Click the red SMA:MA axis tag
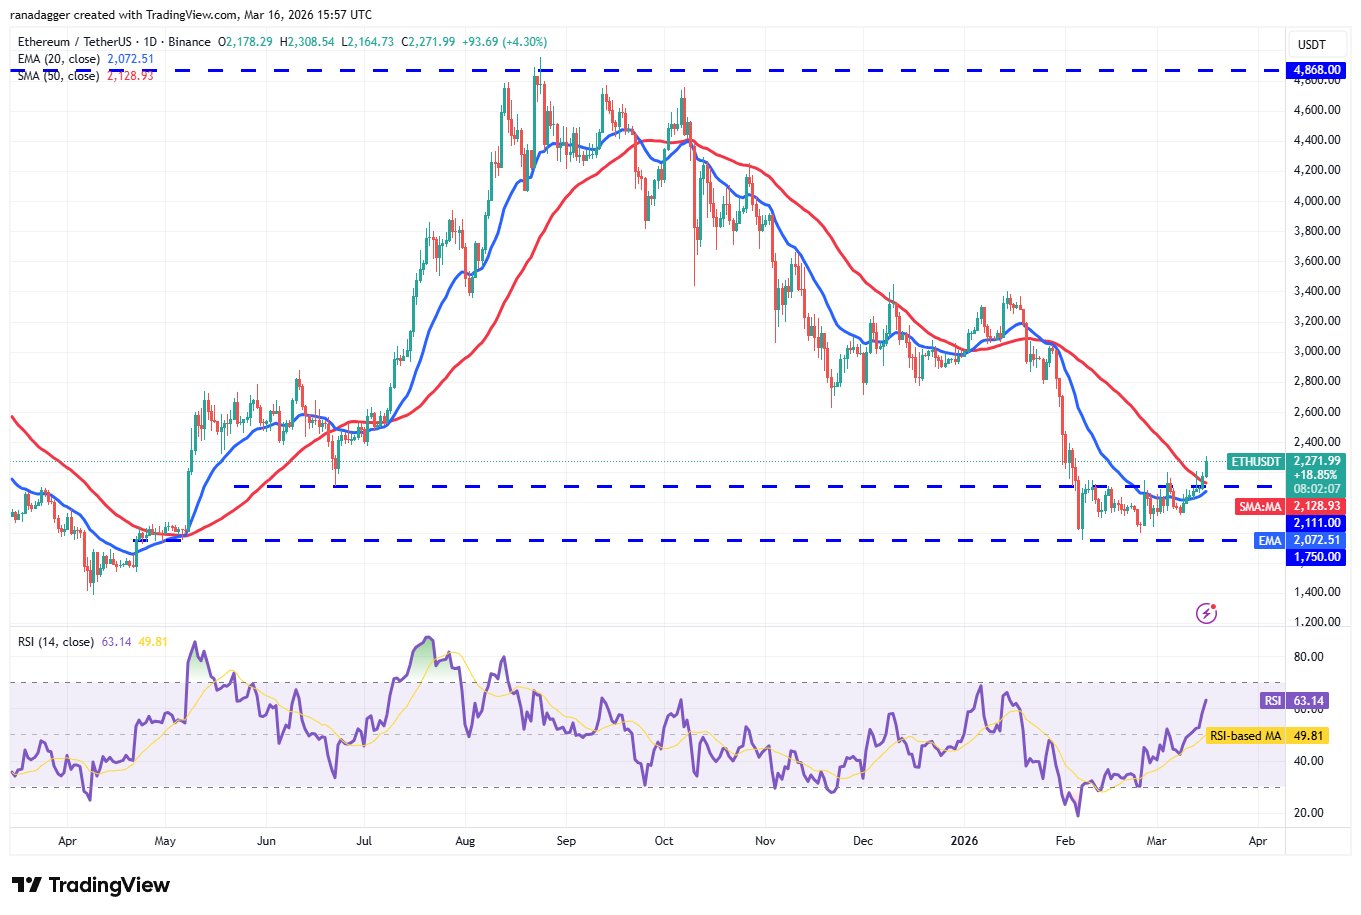1361x915 pixels. coord(1259,507)
